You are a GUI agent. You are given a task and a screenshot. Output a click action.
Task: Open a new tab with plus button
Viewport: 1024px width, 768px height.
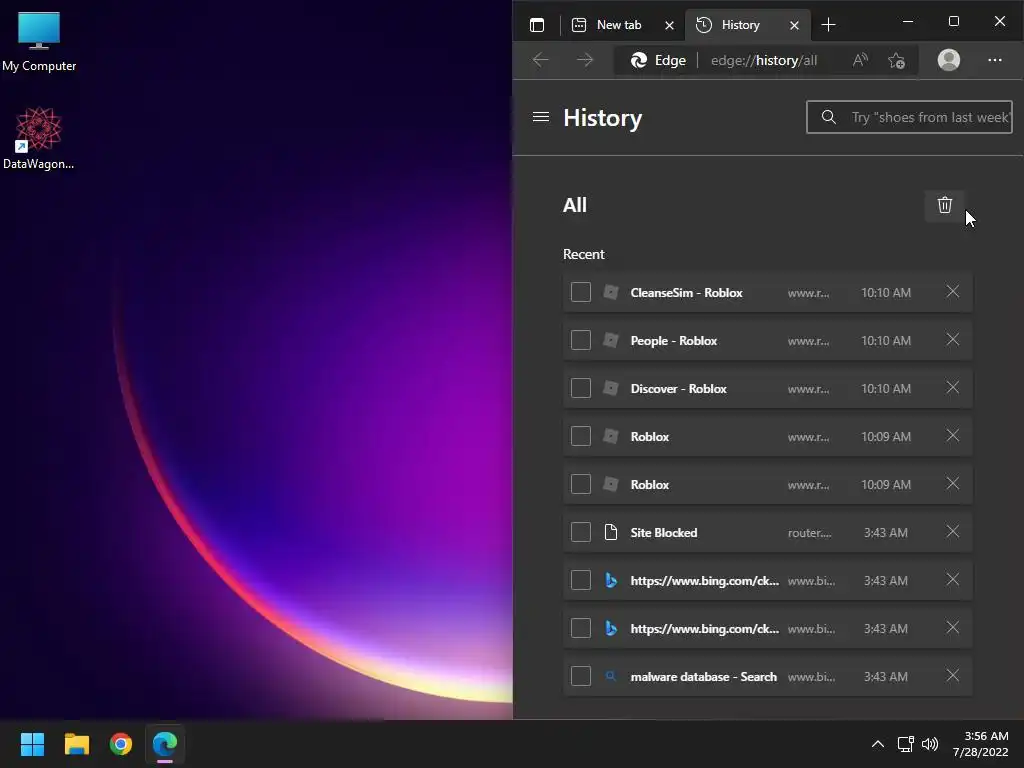[x=828, y=25]
